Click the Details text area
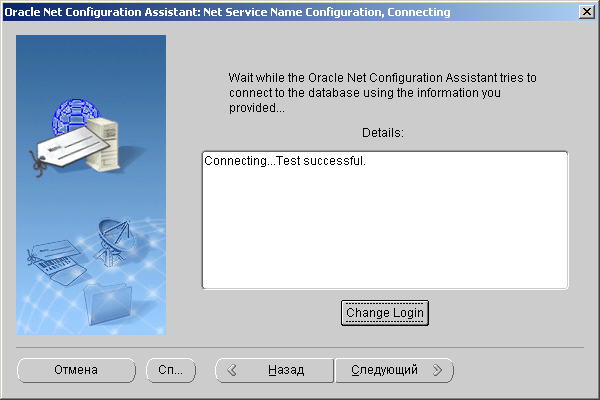This screenshot has height=400, width=600. 385,220
